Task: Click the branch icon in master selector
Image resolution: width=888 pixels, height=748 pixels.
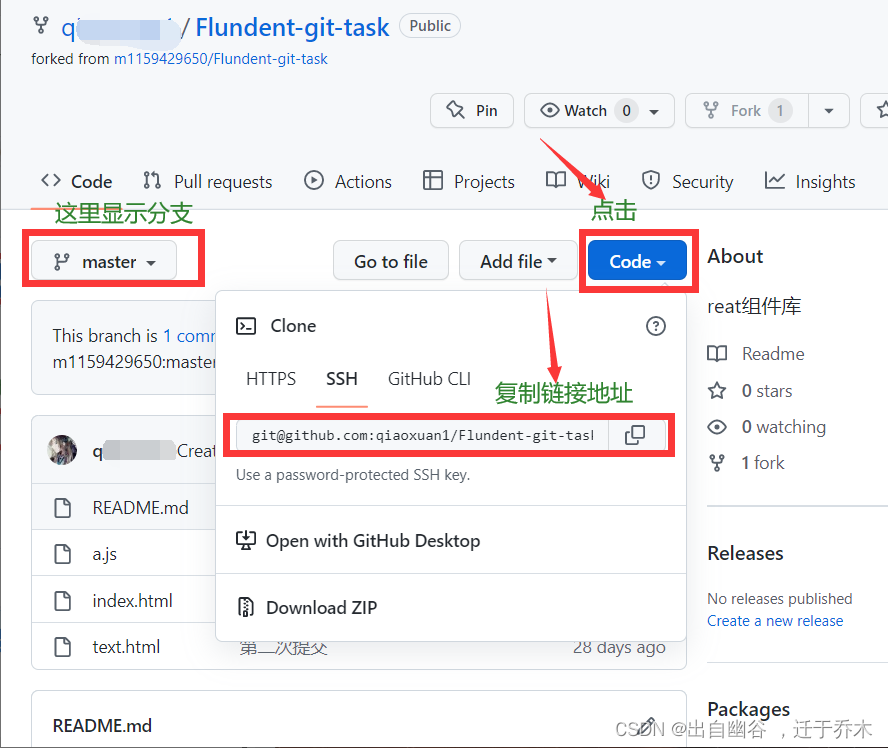Action: (61, 262)
